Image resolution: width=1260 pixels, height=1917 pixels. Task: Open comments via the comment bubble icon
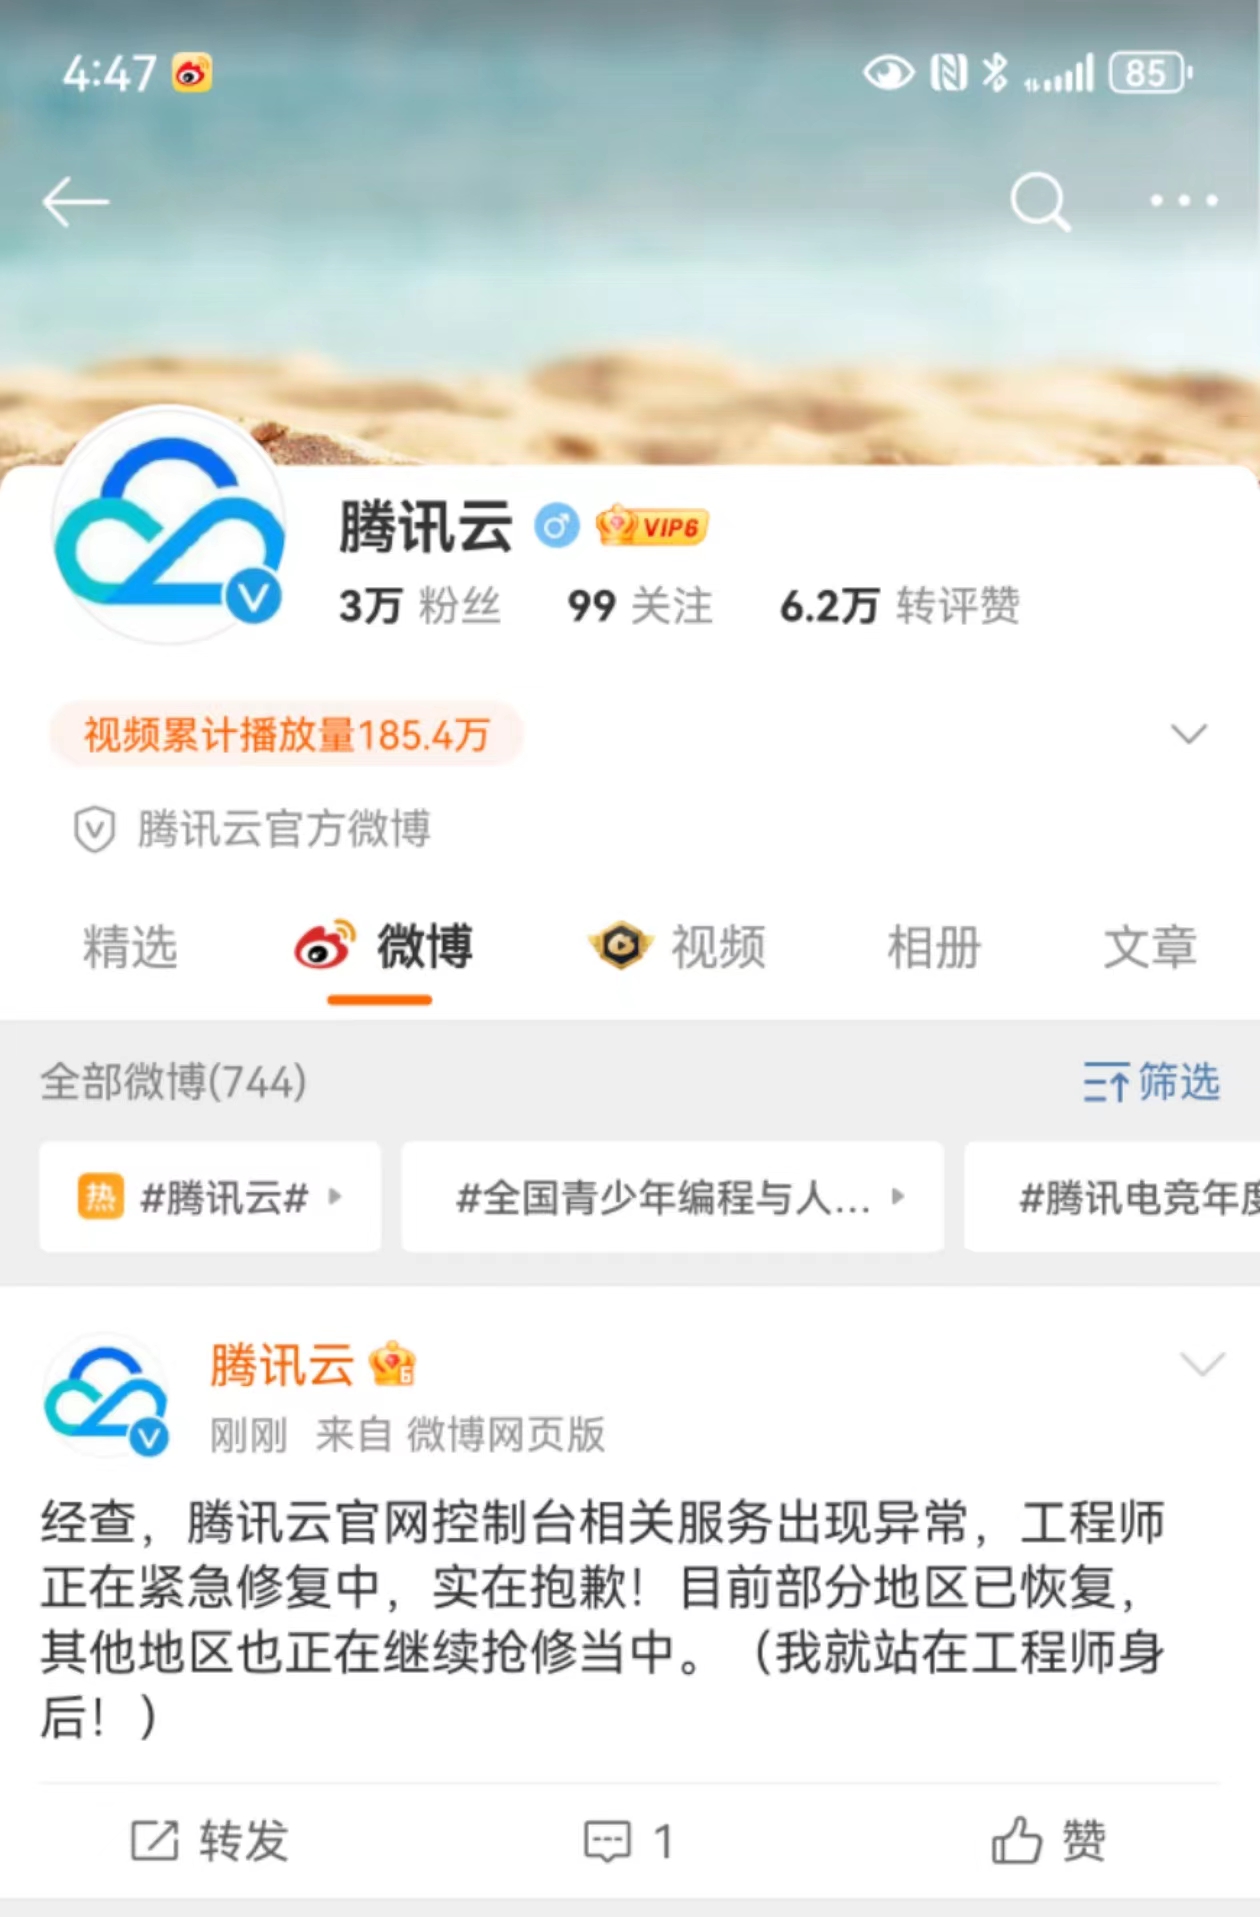[607, 1841]
